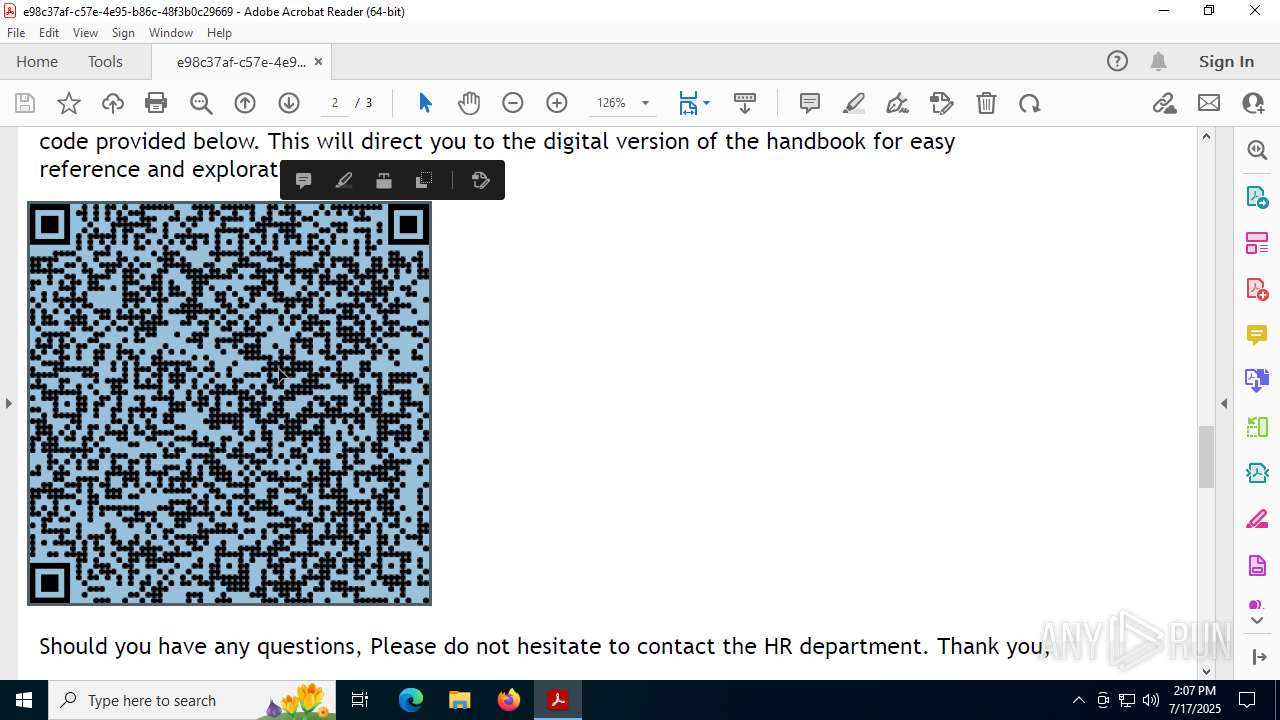The height and width of the screenshot is (720, 1280).
Task: Zoom in with the plus button
Action: pos(557,103)
